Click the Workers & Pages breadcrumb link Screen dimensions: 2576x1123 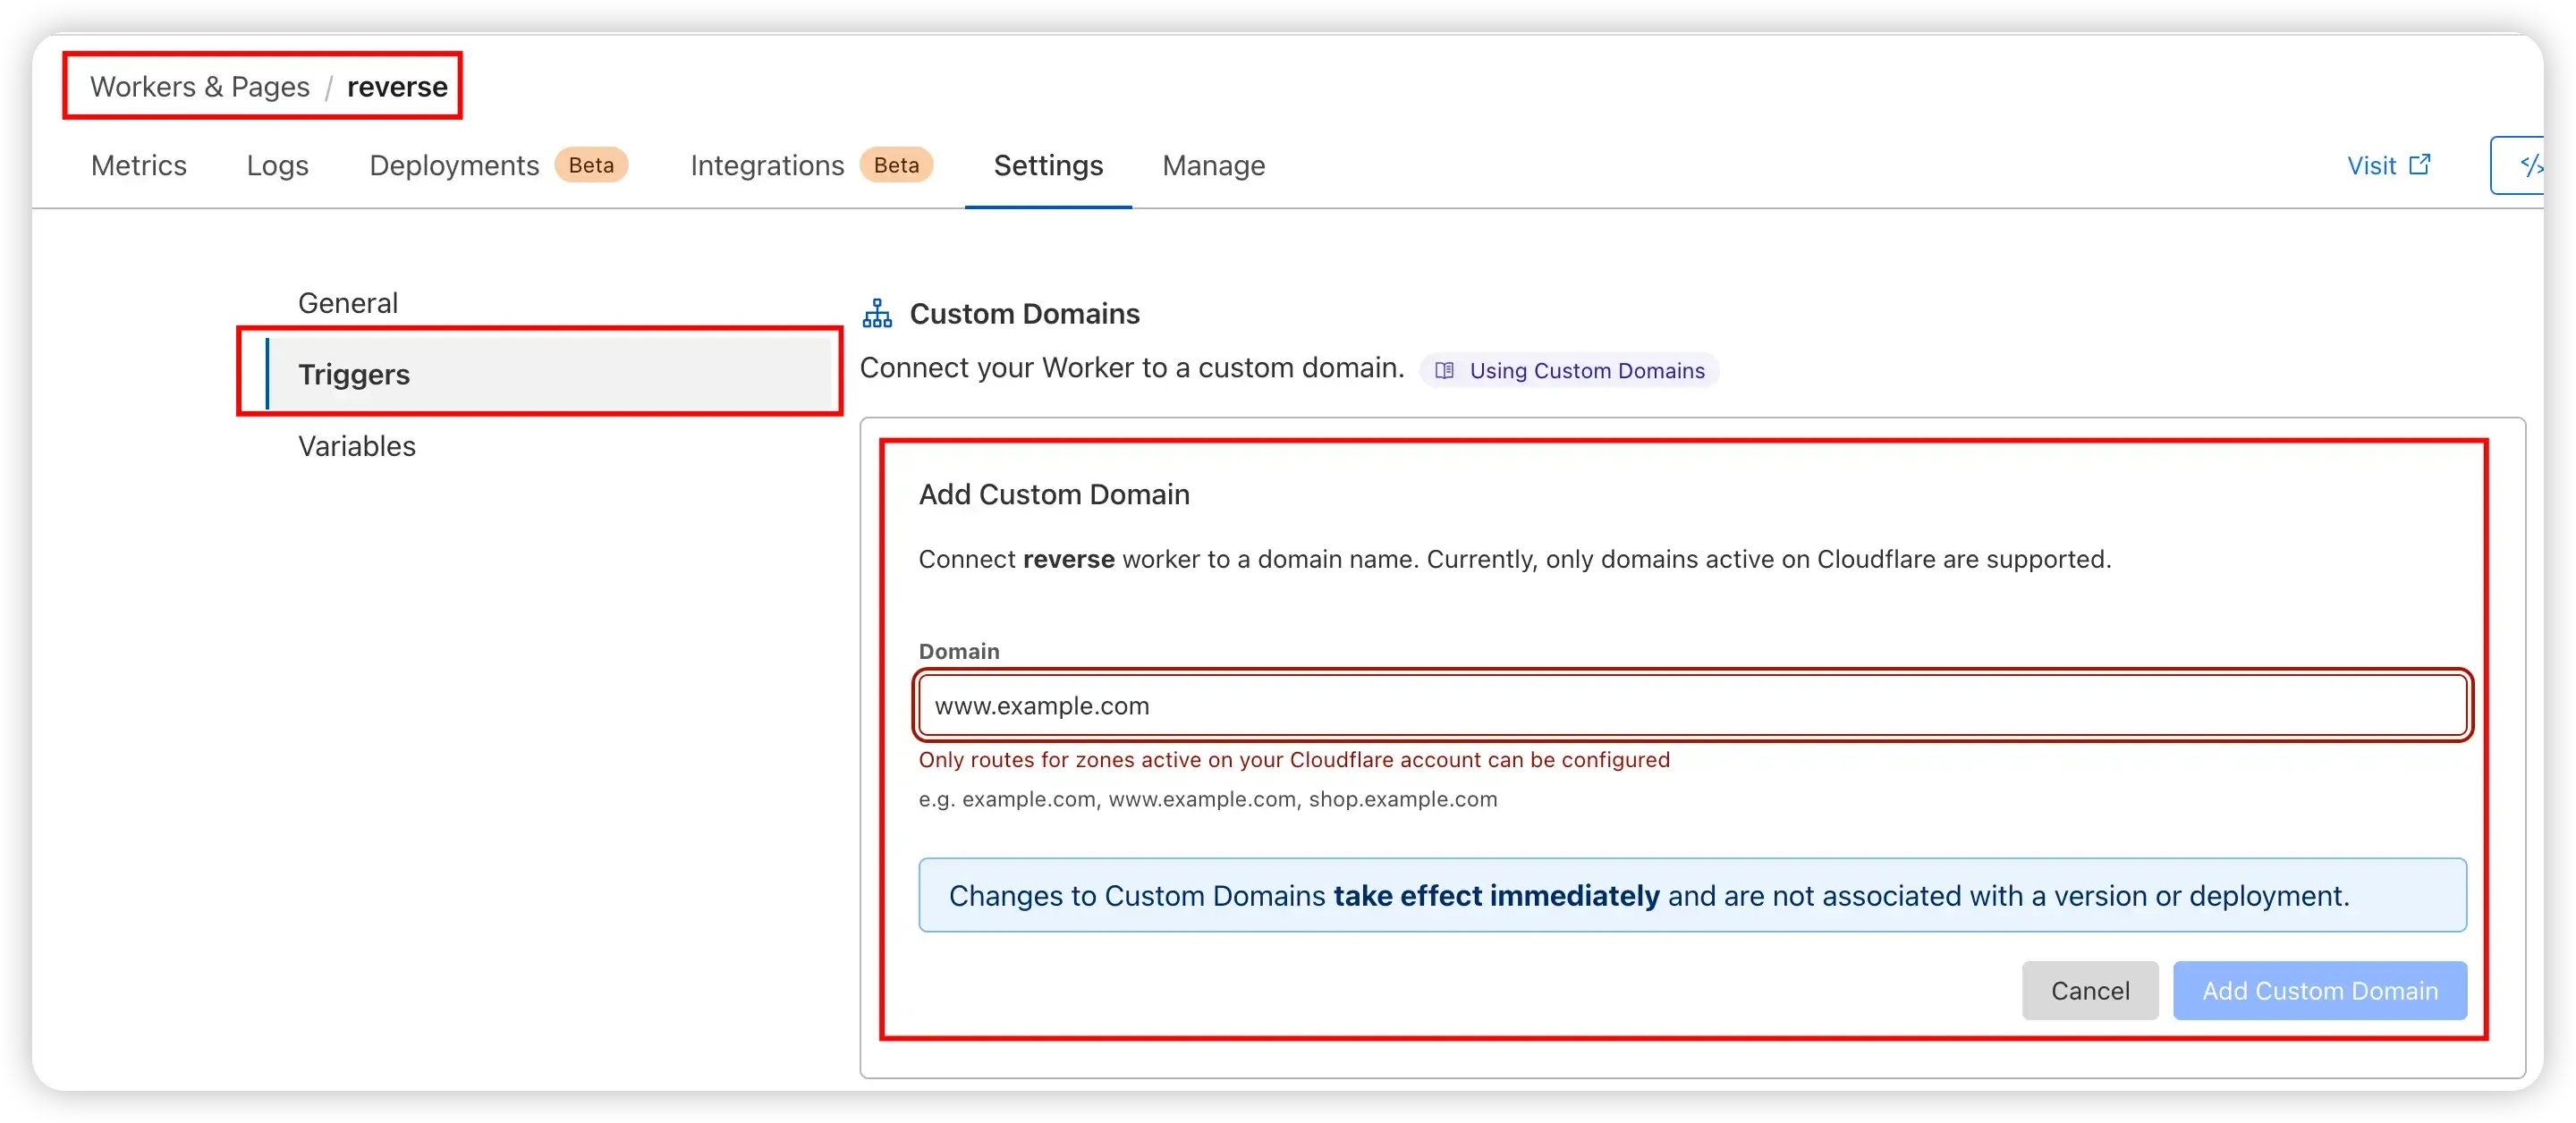pos(200,87)
